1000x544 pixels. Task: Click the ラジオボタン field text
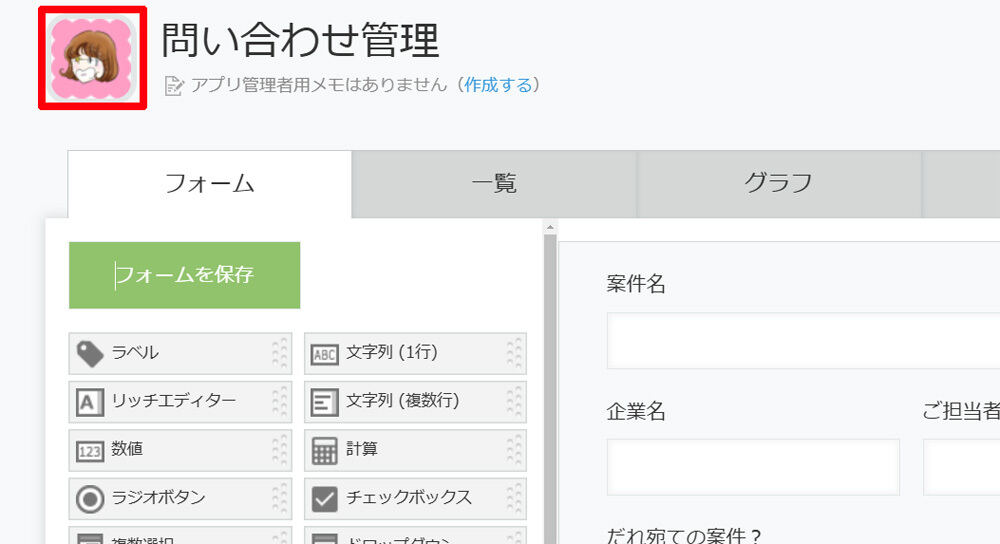point(158,497)
